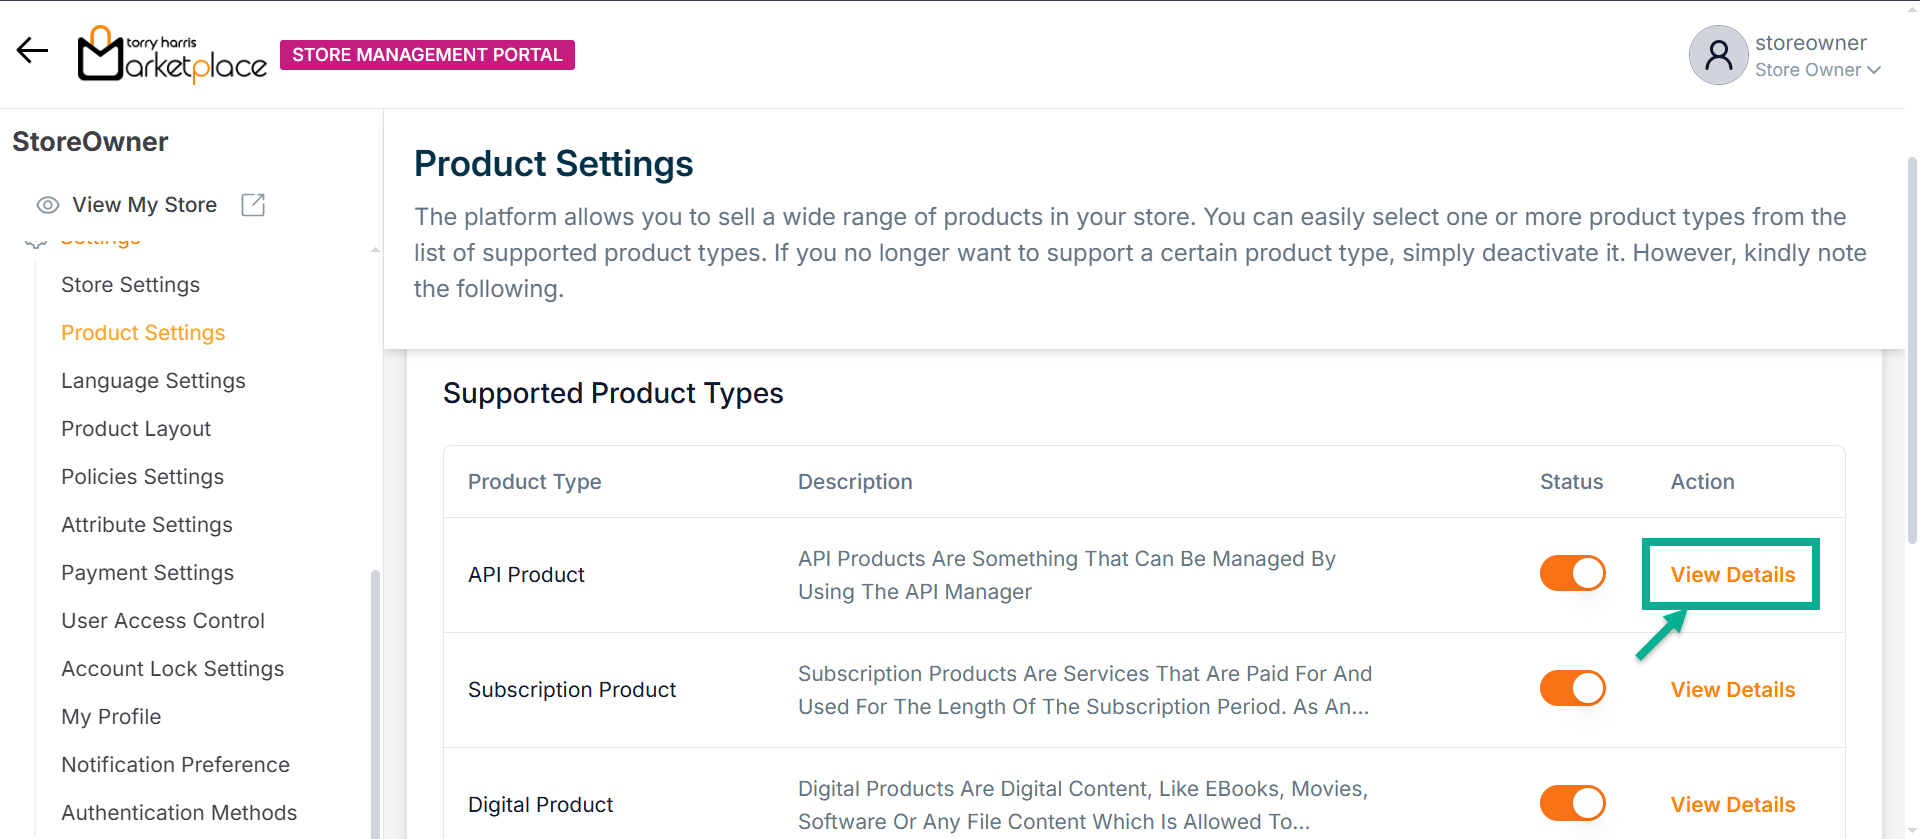View Details for Digital Product
1920x839 pixels.
pos(1732,805)
